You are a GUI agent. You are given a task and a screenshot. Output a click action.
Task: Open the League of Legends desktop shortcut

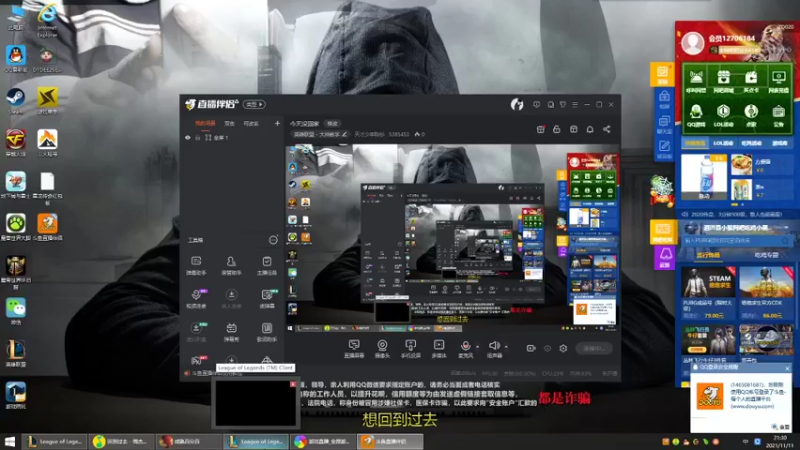pyautogui.click(x=16, y=350)
